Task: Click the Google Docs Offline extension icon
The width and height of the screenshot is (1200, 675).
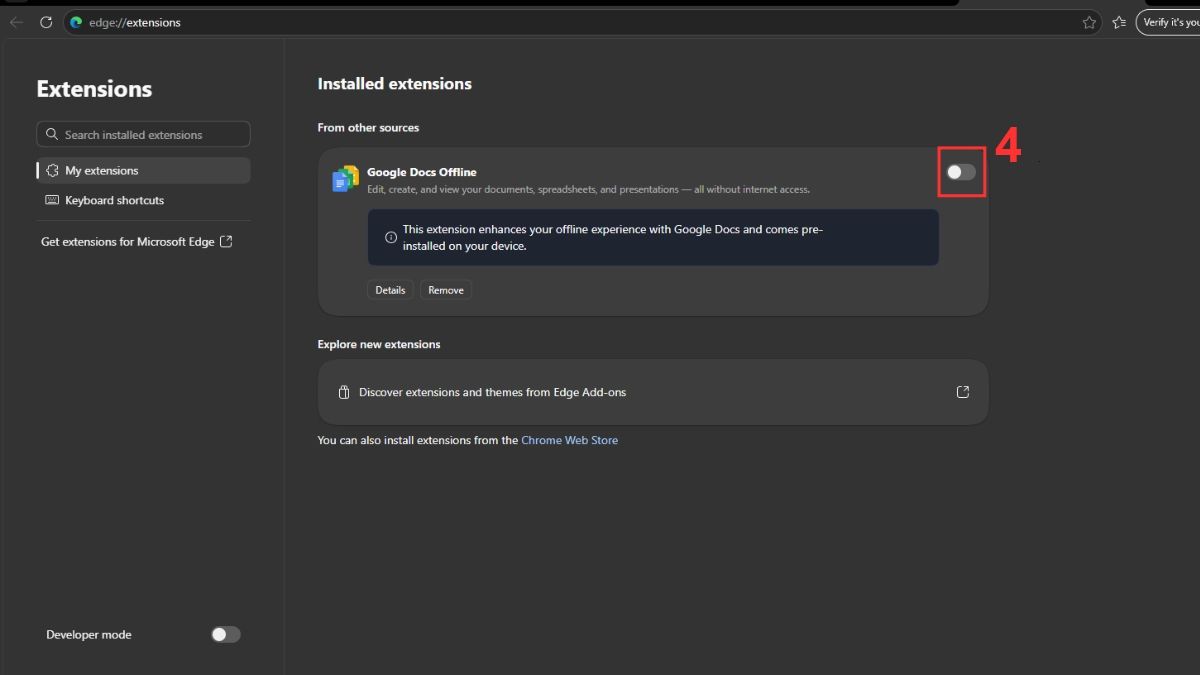Action: (346, 179)
